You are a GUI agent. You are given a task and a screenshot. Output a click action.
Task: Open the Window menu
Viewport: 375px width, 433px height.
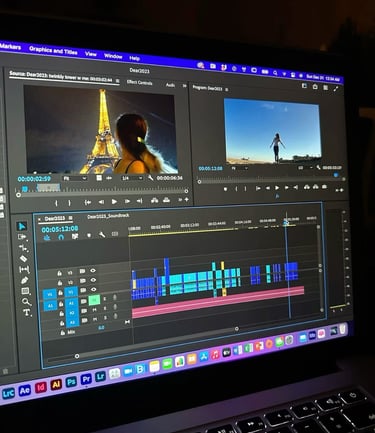pyautogui.click(x=113, y=56)
